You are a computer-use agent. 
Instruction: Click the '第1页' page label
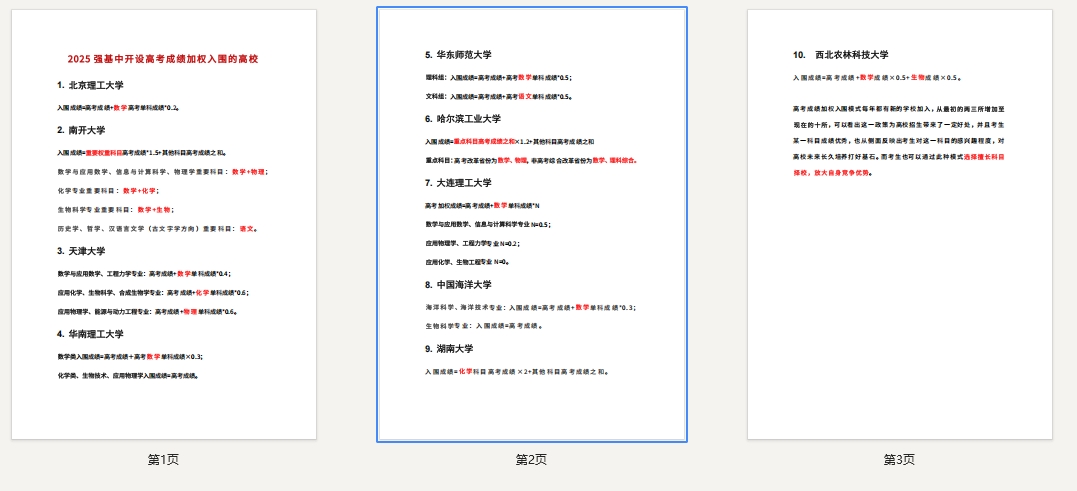(163, 459)
